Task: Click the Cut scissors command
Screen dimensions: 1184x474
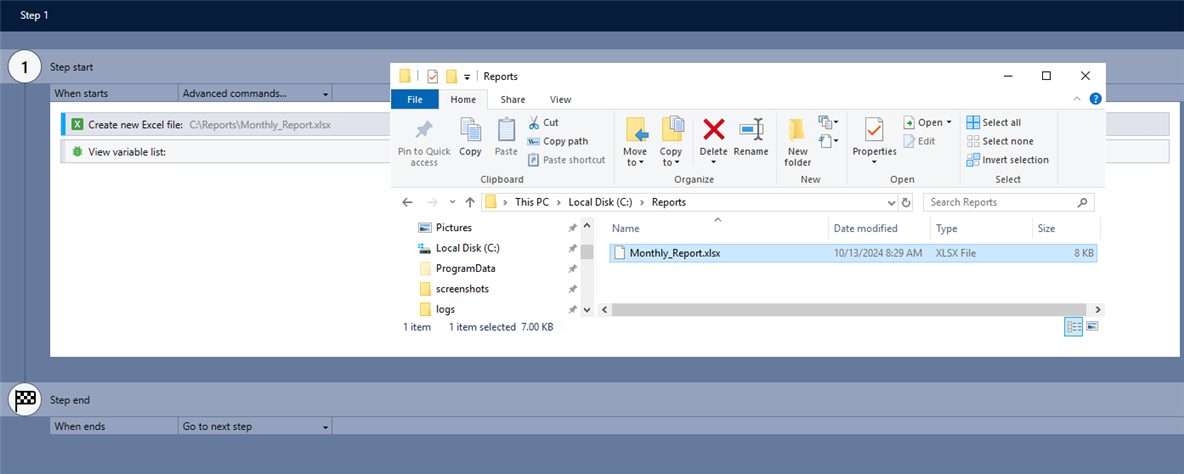Action: point(543,122)
